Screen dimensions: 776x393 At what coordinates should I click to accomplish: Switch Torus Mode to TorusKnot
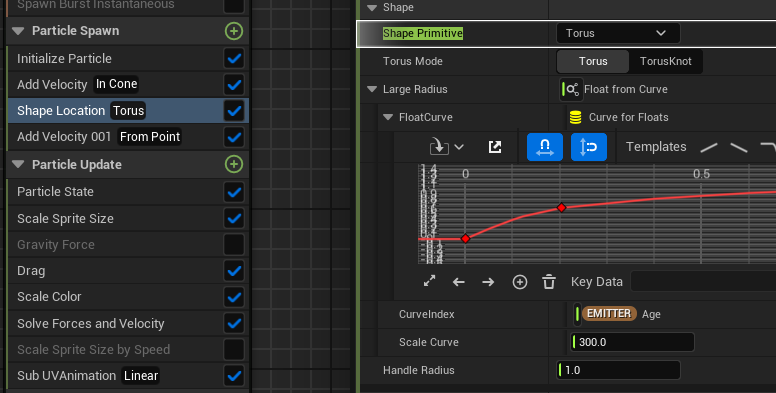[666, 61]
